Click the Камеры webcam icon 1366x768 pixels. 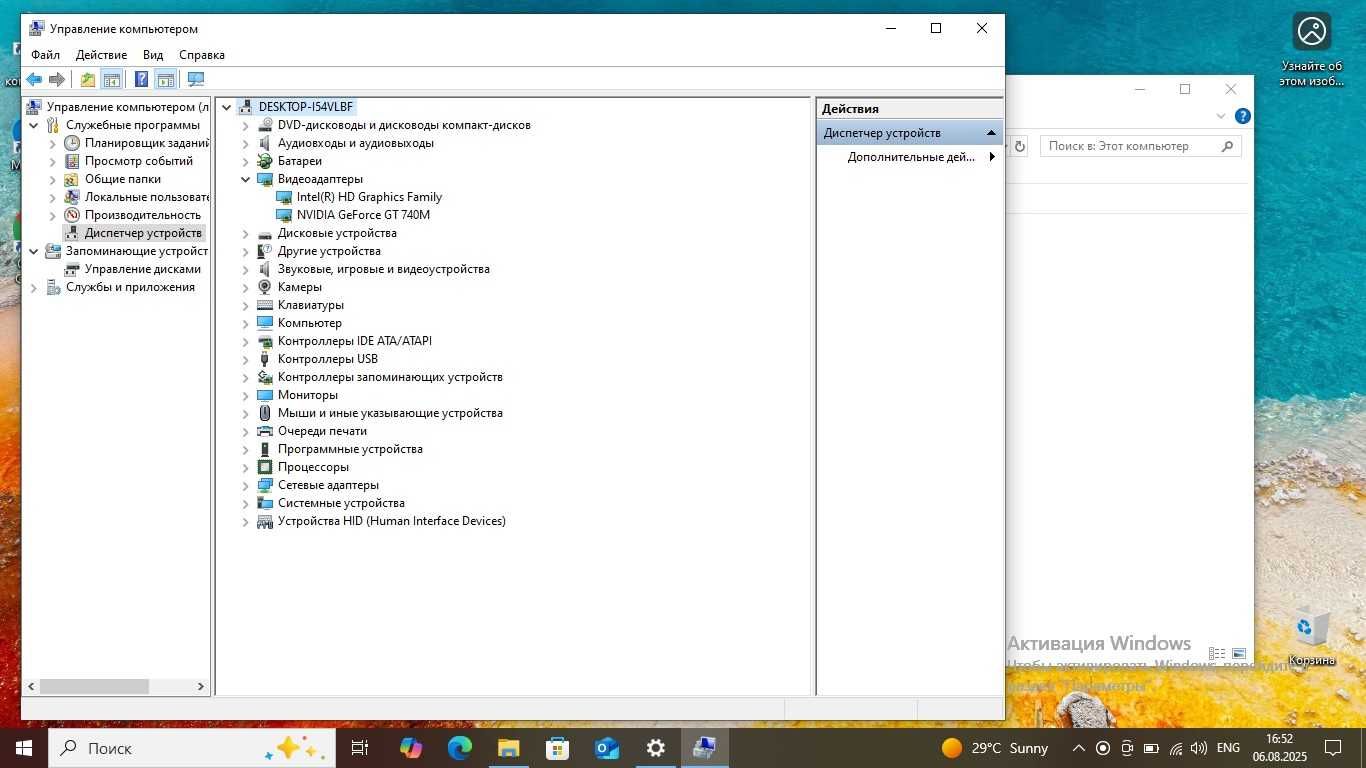(x=265, y=287)
